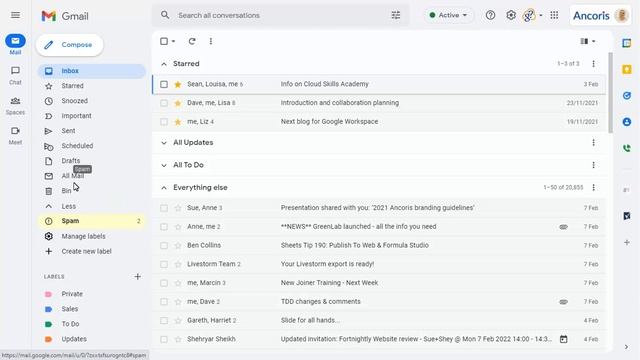This screenshot has height=360, width=640.
Task: Open the select-all checkbox dropdown arrow
Action: point(173,41)
